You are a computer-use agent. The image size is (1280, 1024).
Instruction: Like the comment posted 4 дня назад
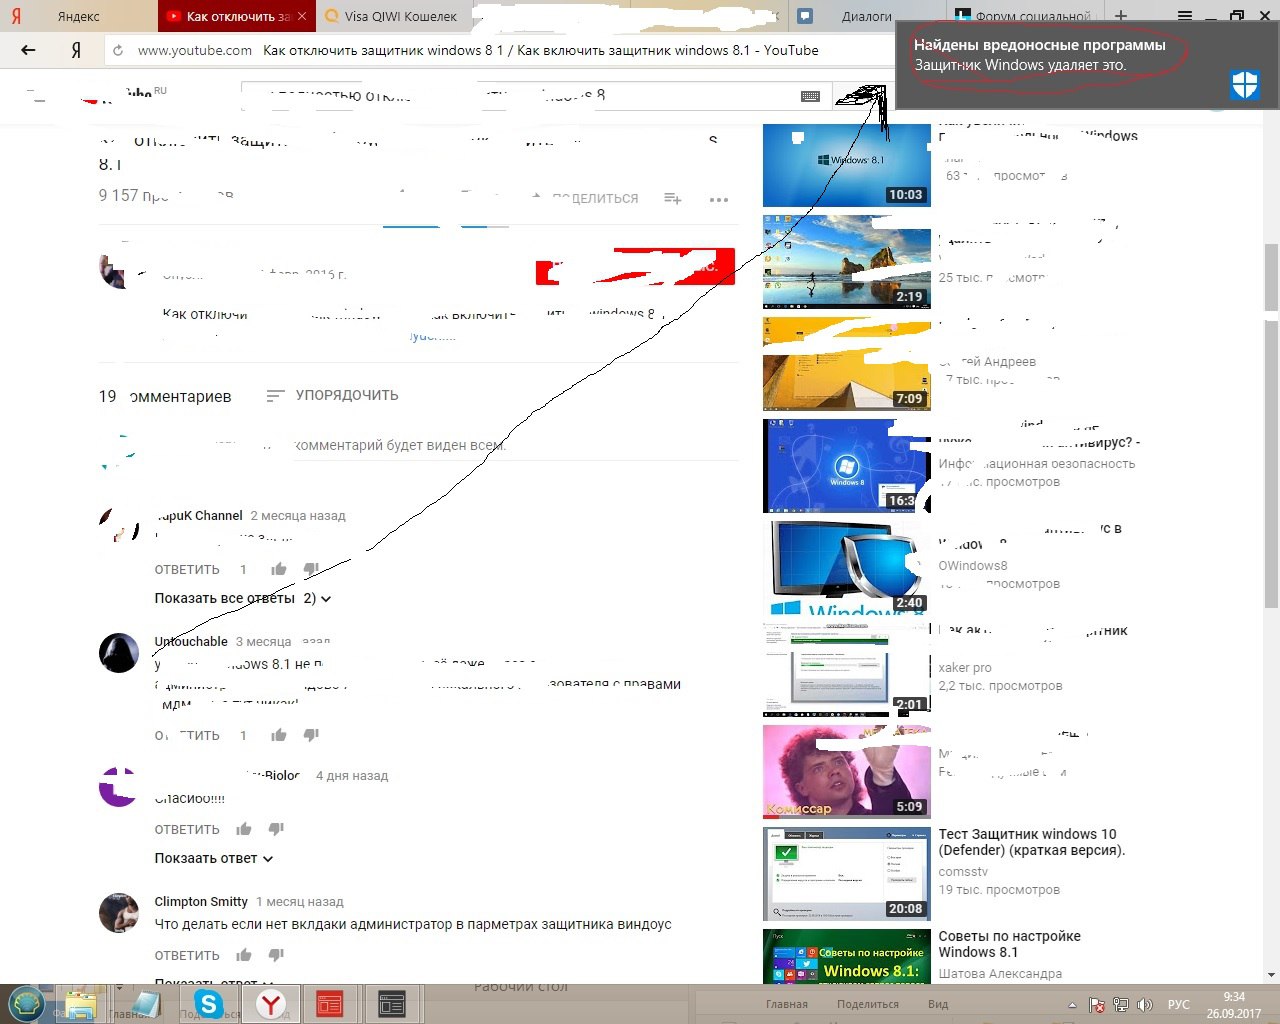pos(244,829)
